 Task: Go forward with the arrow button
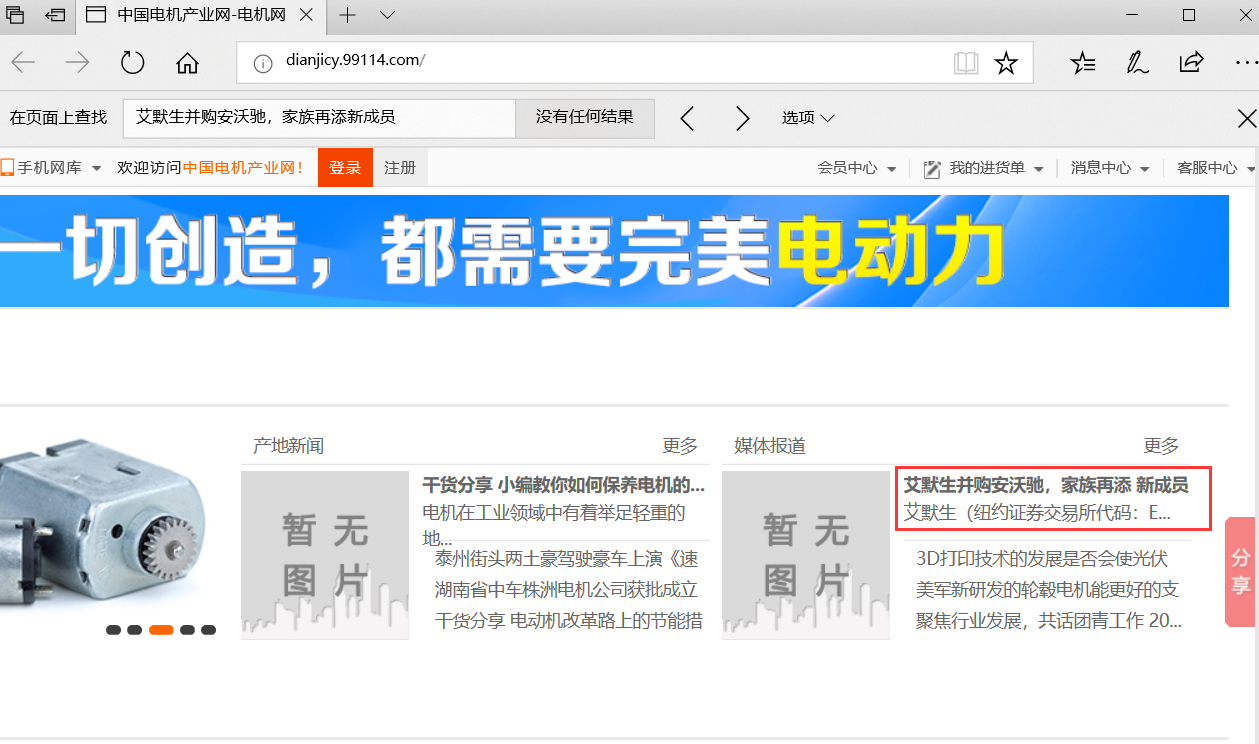point(77,63)
